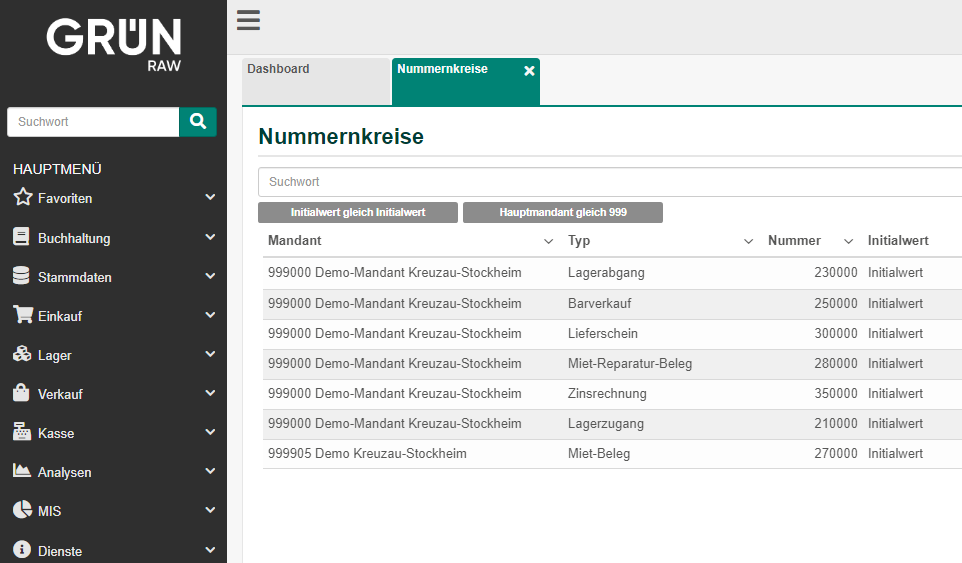Click the Lager boxes icon
This screenshot has height=563, width=962.
tap(22, 354)
